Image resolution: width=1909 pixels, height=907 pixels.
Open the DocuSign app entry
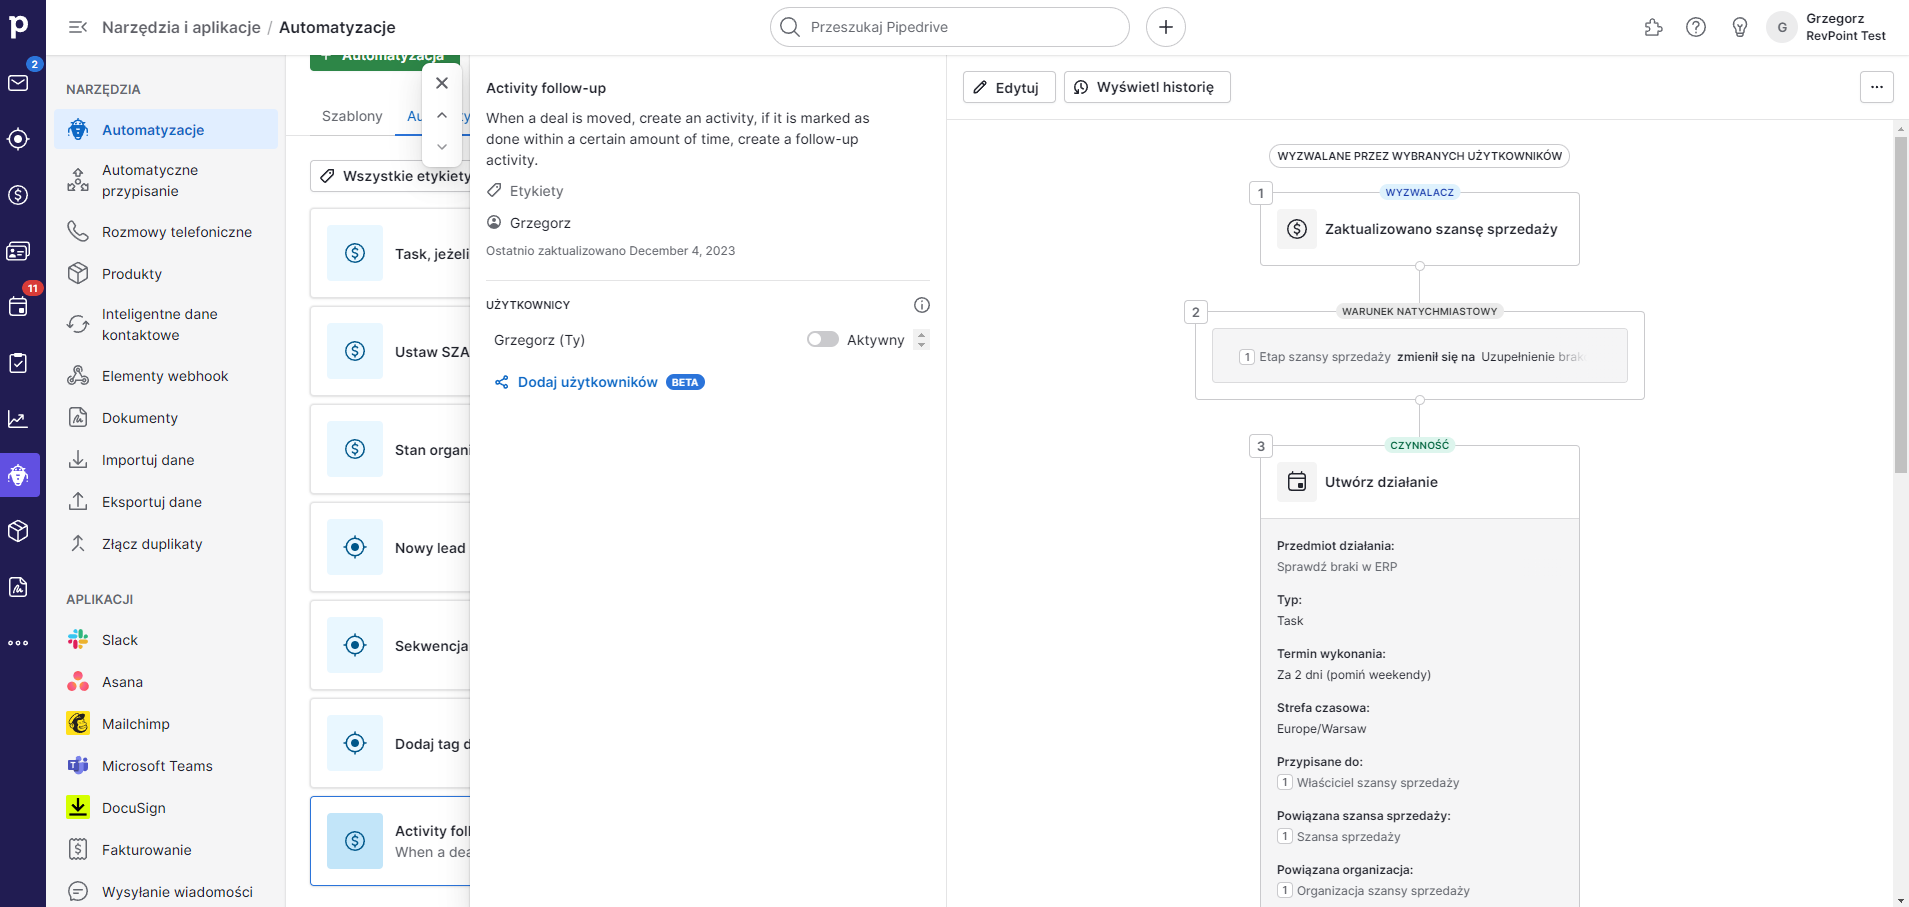167,808
